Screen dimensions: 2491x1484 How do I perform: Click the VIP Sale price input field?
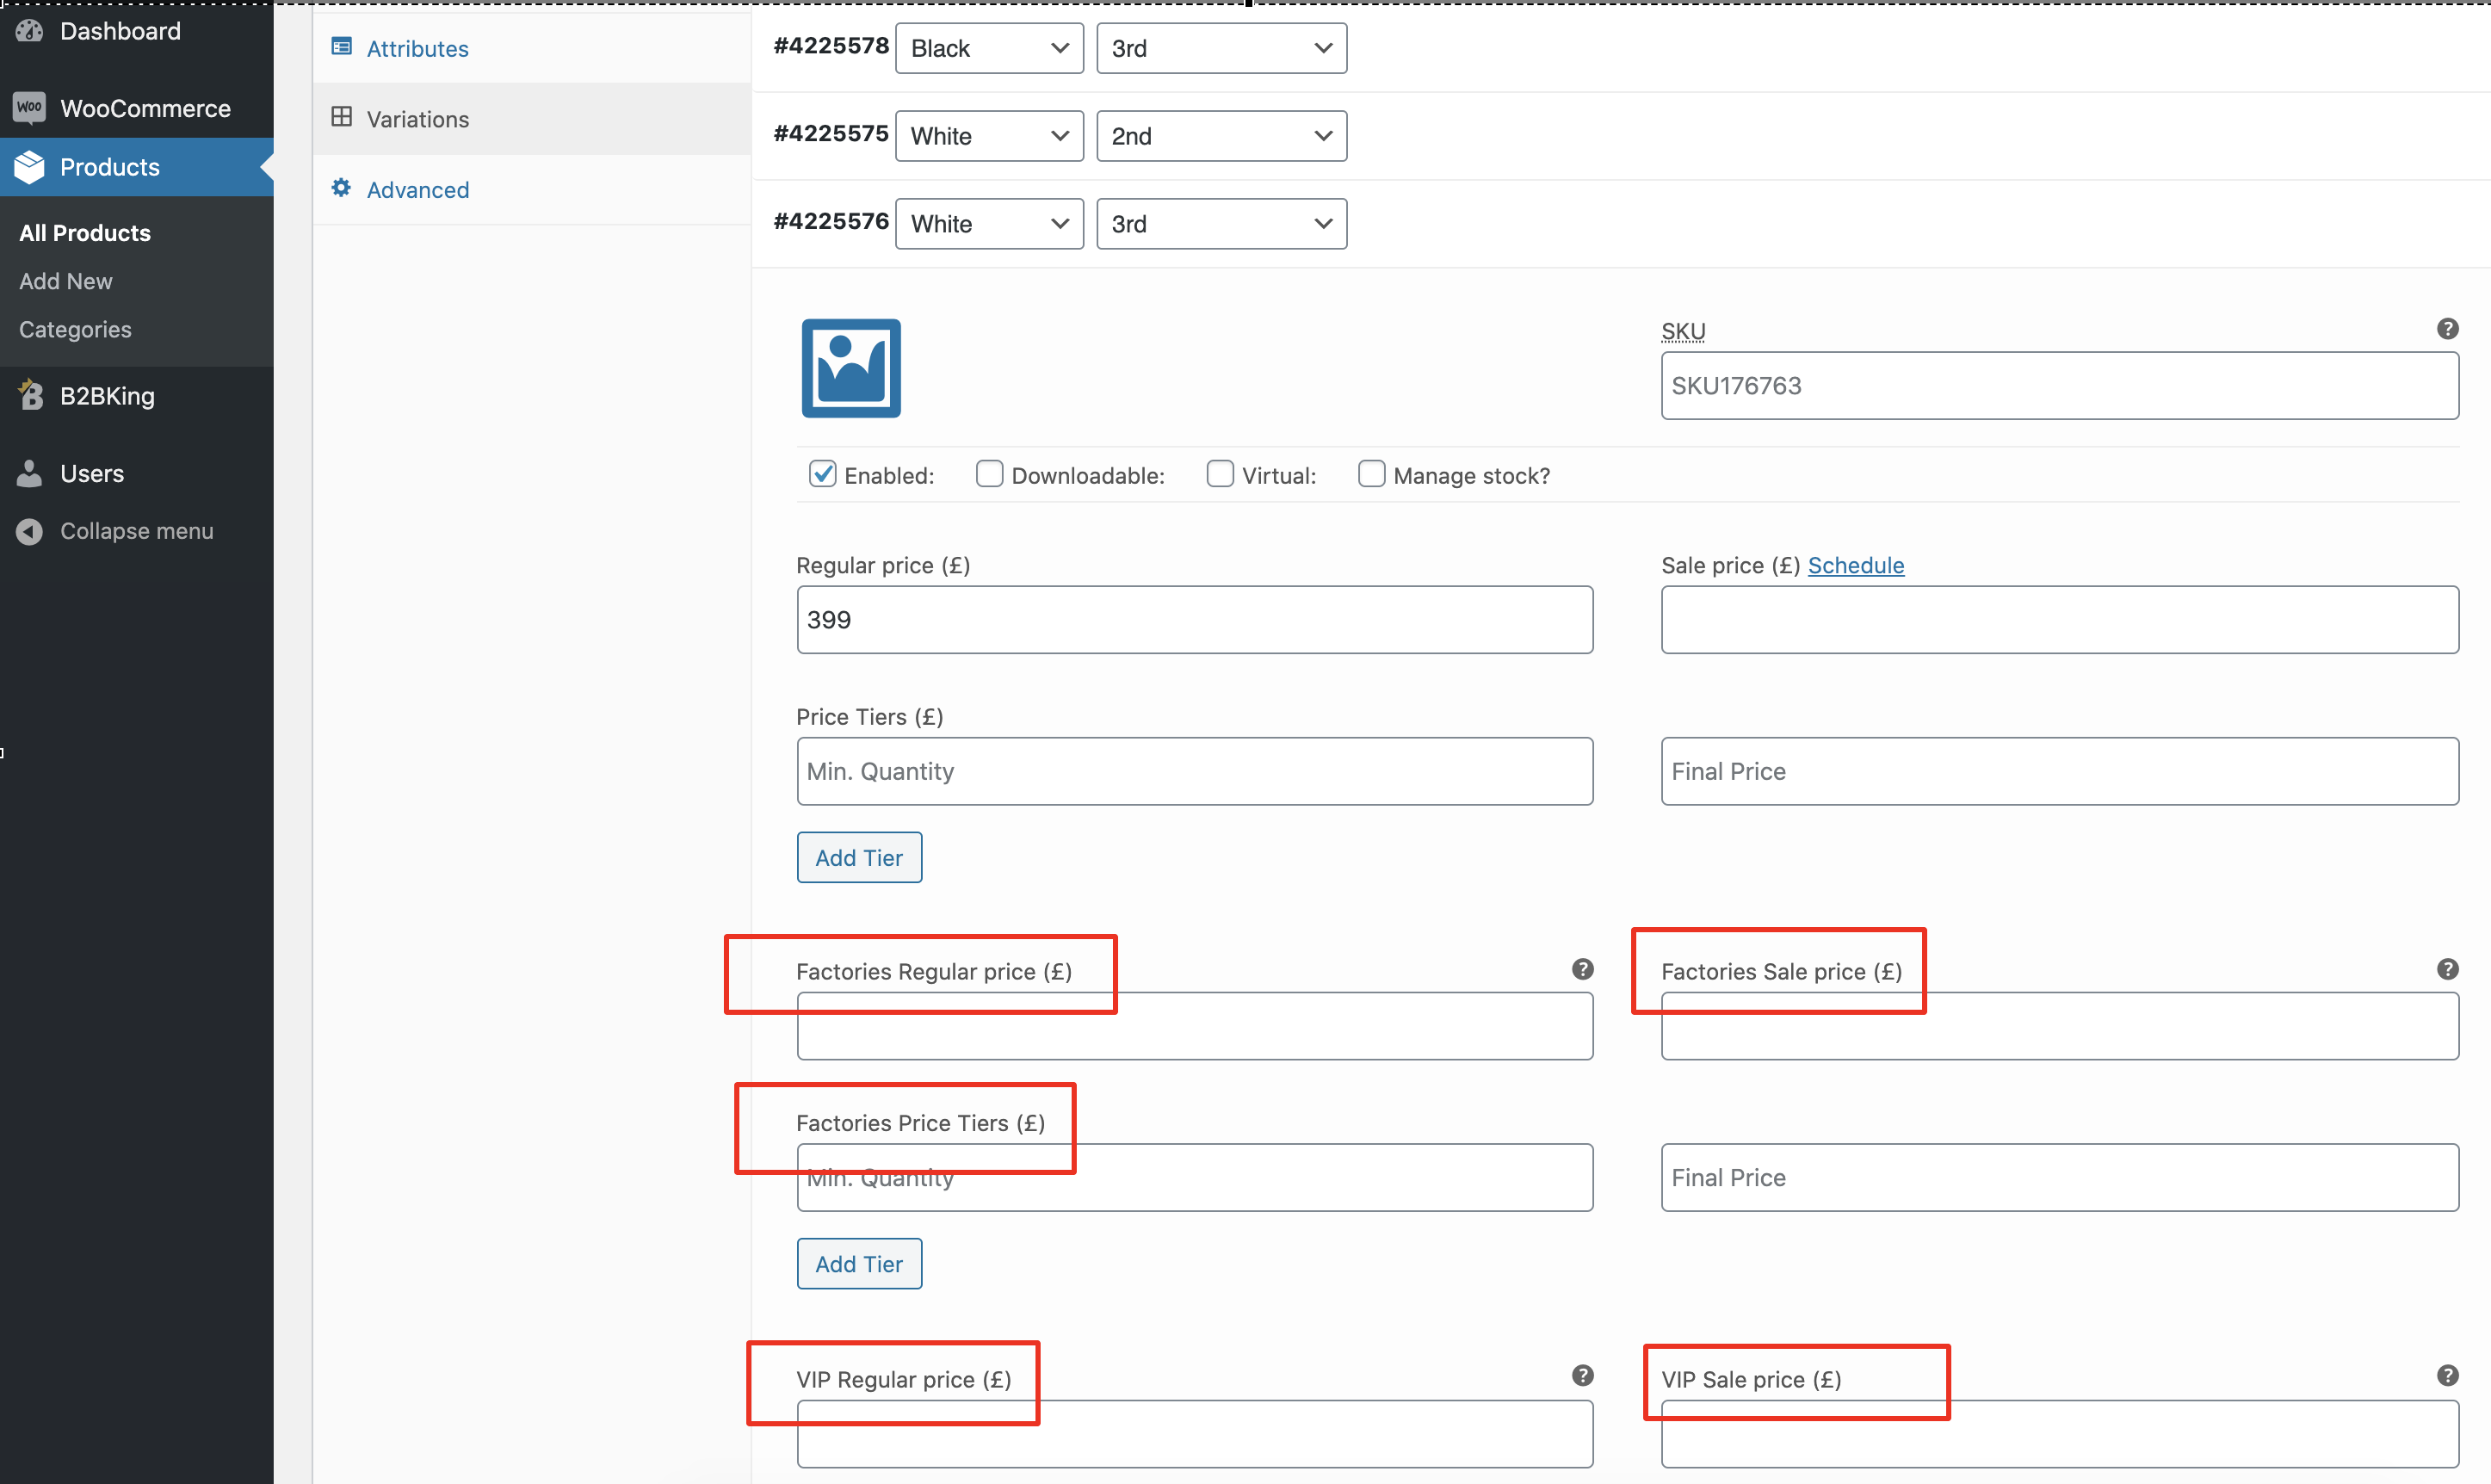[2060, 1434]
